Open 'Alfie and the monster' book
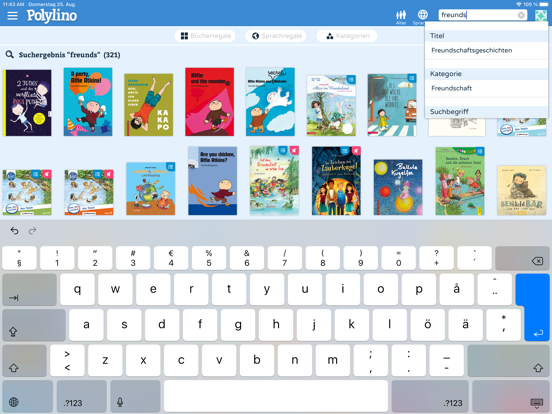552x414 pixels. pos(209,102)
